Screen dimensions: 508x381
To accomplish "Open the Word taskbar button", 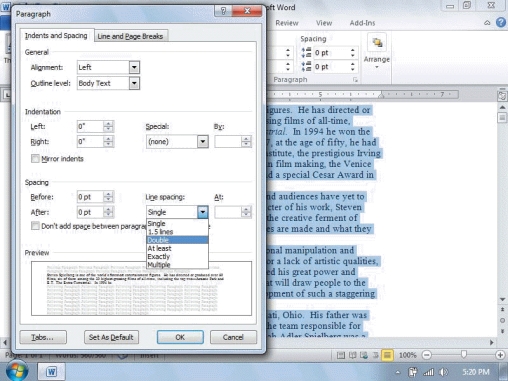I will tap(51, 371).
